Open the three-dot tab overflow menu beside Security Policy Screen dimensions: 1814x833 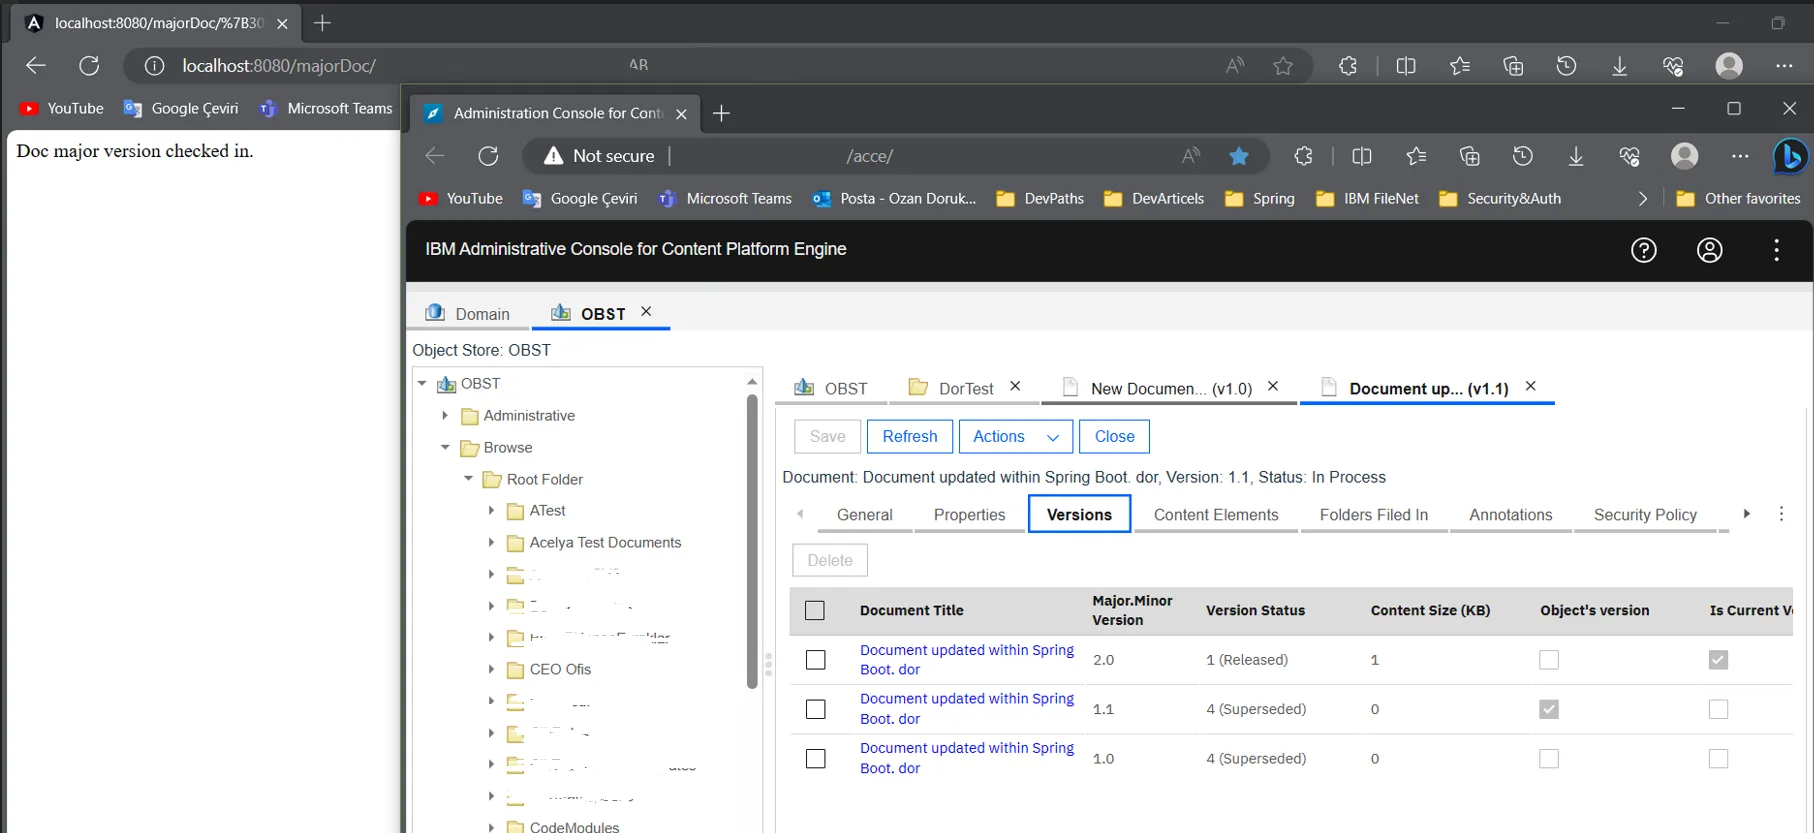pos(1781,514)
